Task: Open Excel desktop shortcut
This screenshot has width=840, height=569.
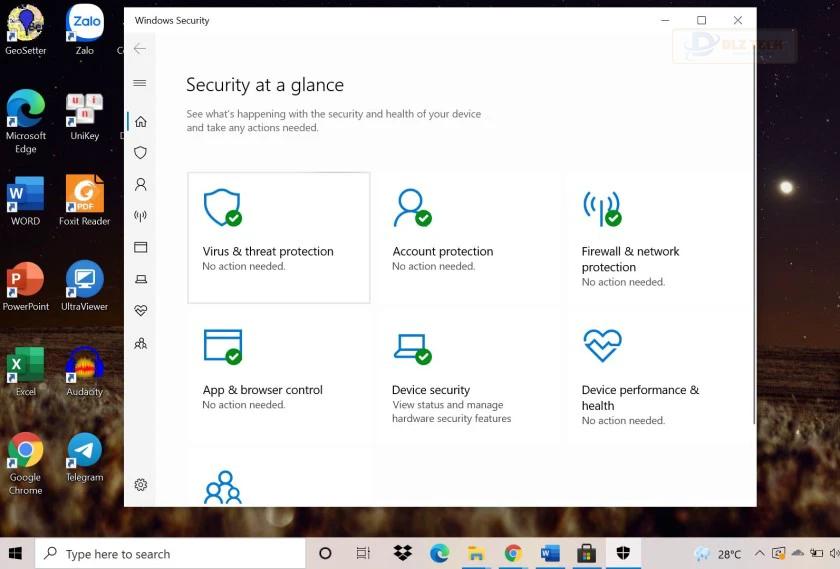Action: 25,371
